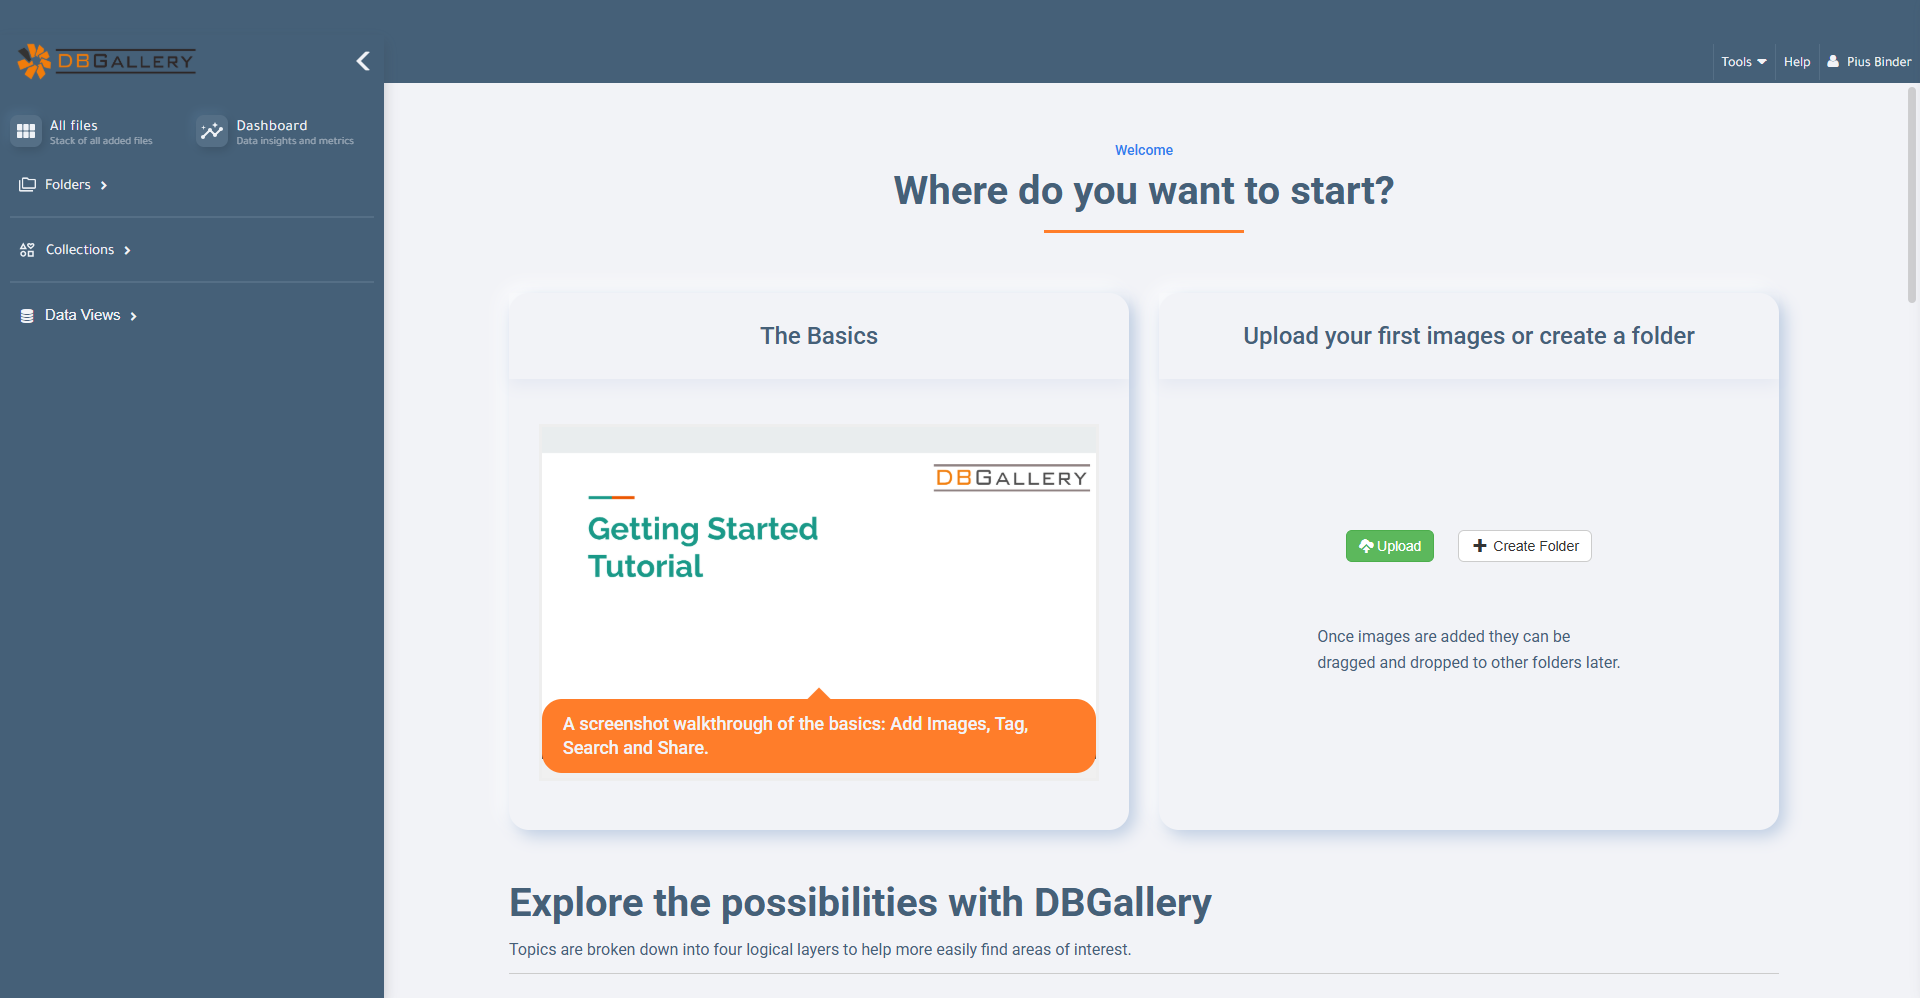Viewport: 1920px width, 998px height.
Task: Click the Data Views database icon
Action: click(x=27, y=315)
